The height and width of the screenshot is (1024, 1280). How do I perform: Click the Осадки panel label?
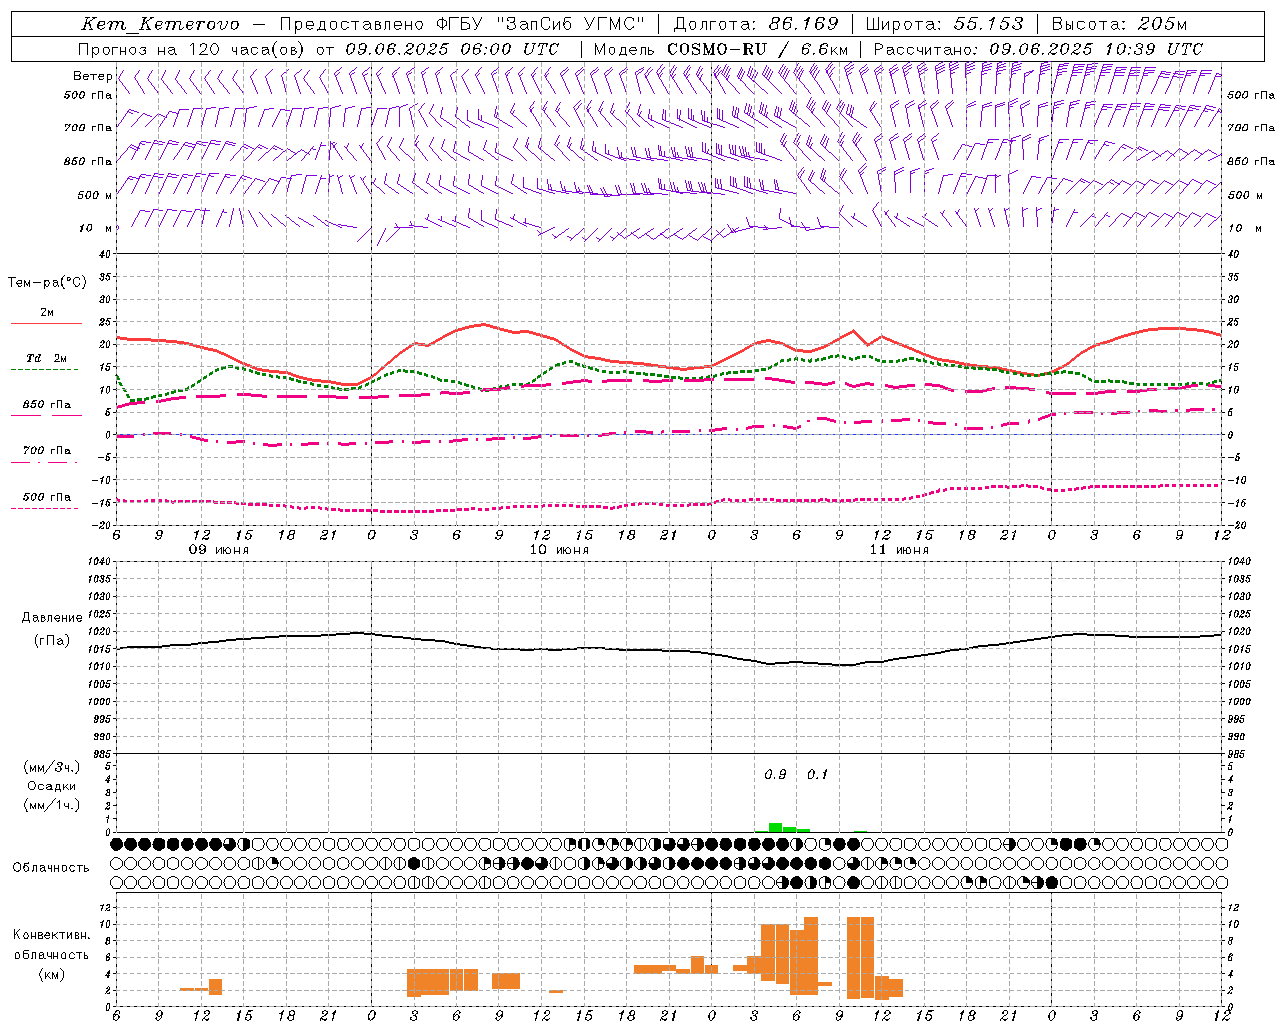[52, 786]
